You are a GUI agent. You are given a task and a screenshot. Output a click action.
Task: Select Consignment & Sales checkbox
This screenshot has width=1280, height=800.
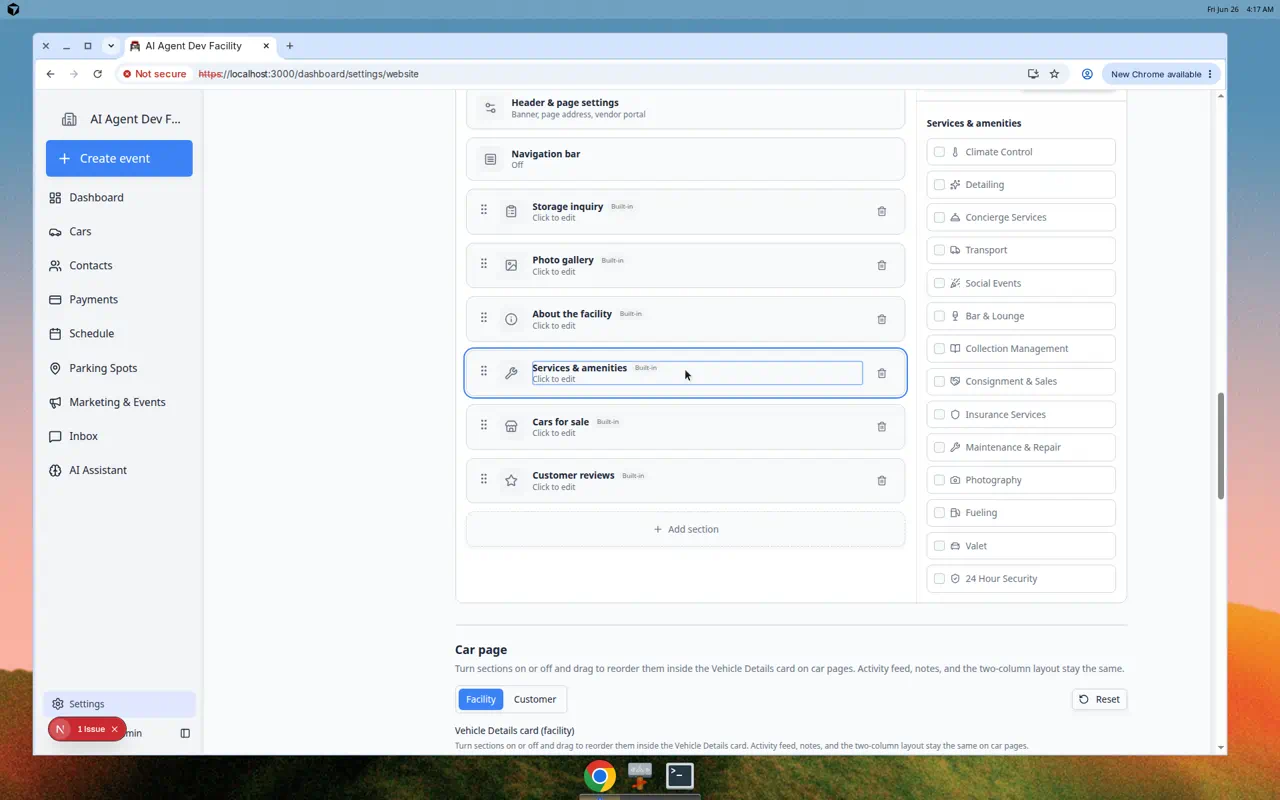pos(939,381)
